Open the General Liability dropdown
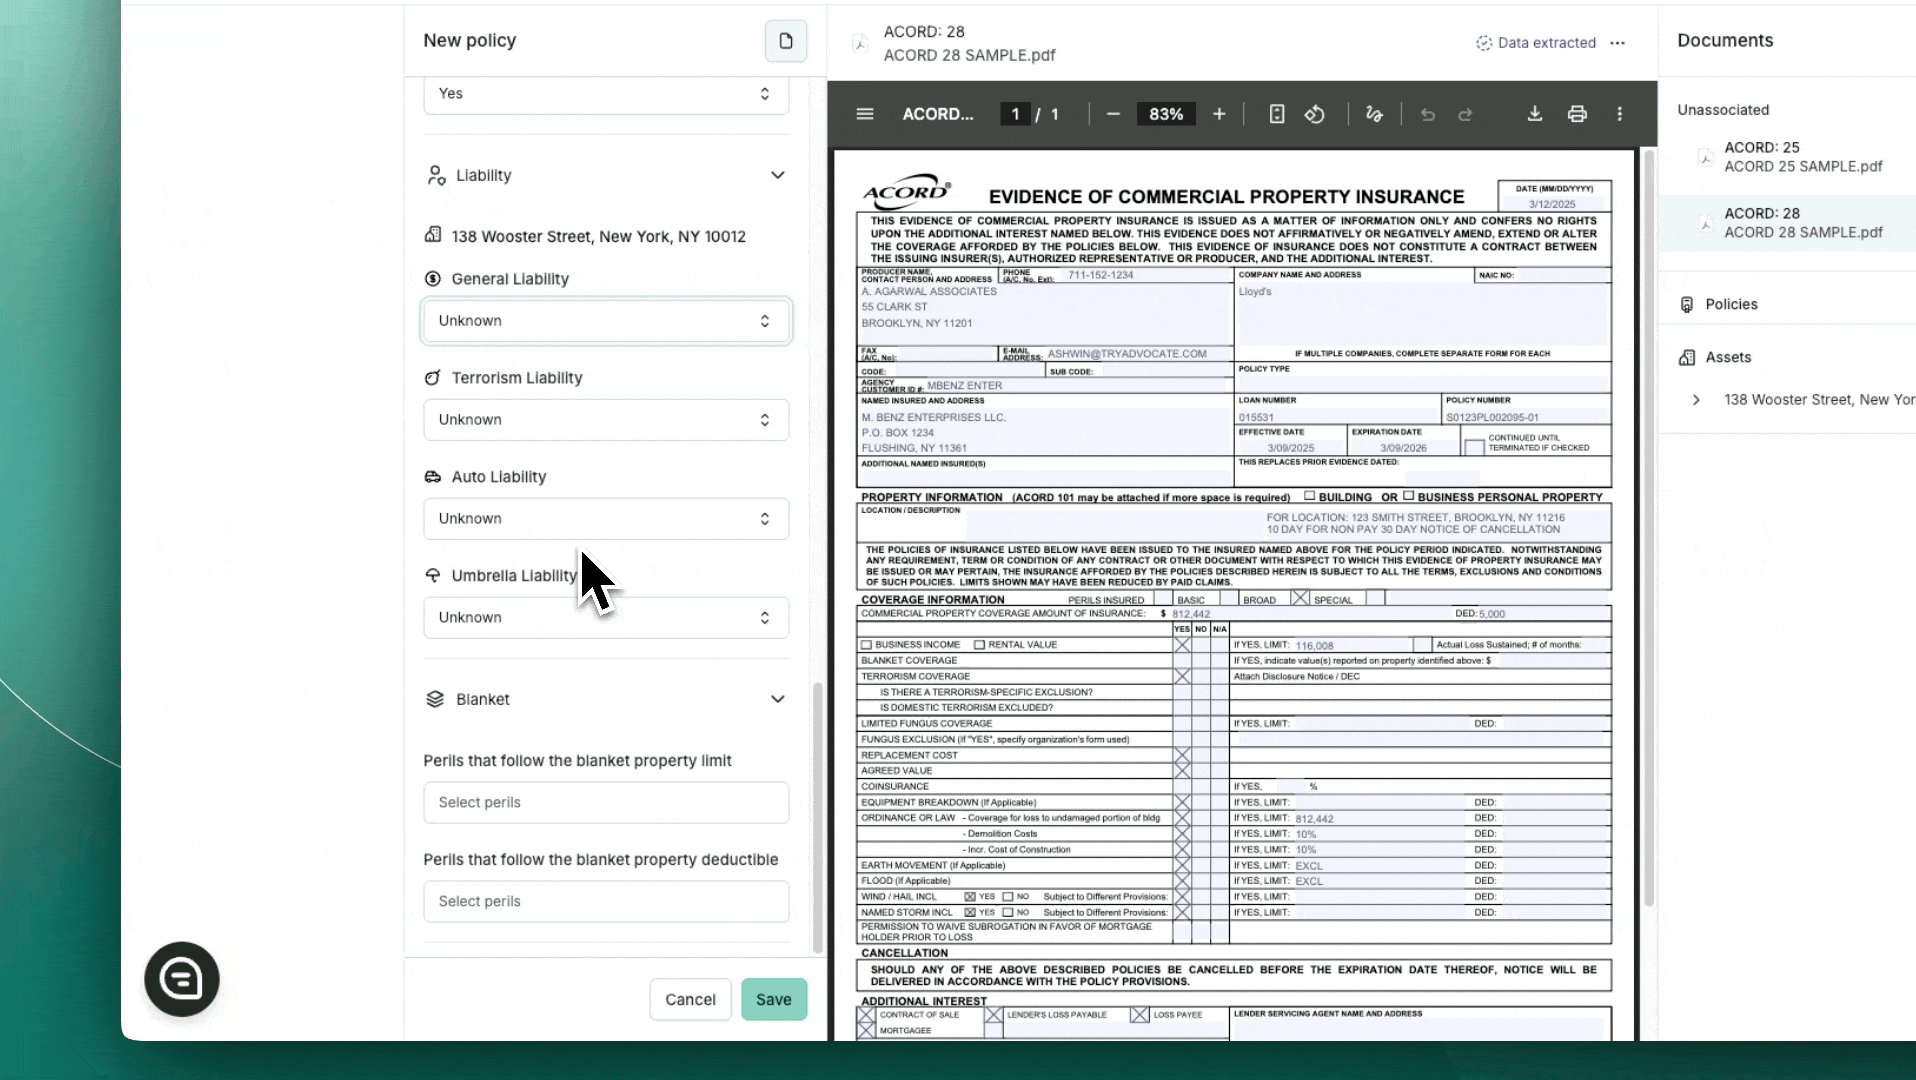 coord(606,321)
